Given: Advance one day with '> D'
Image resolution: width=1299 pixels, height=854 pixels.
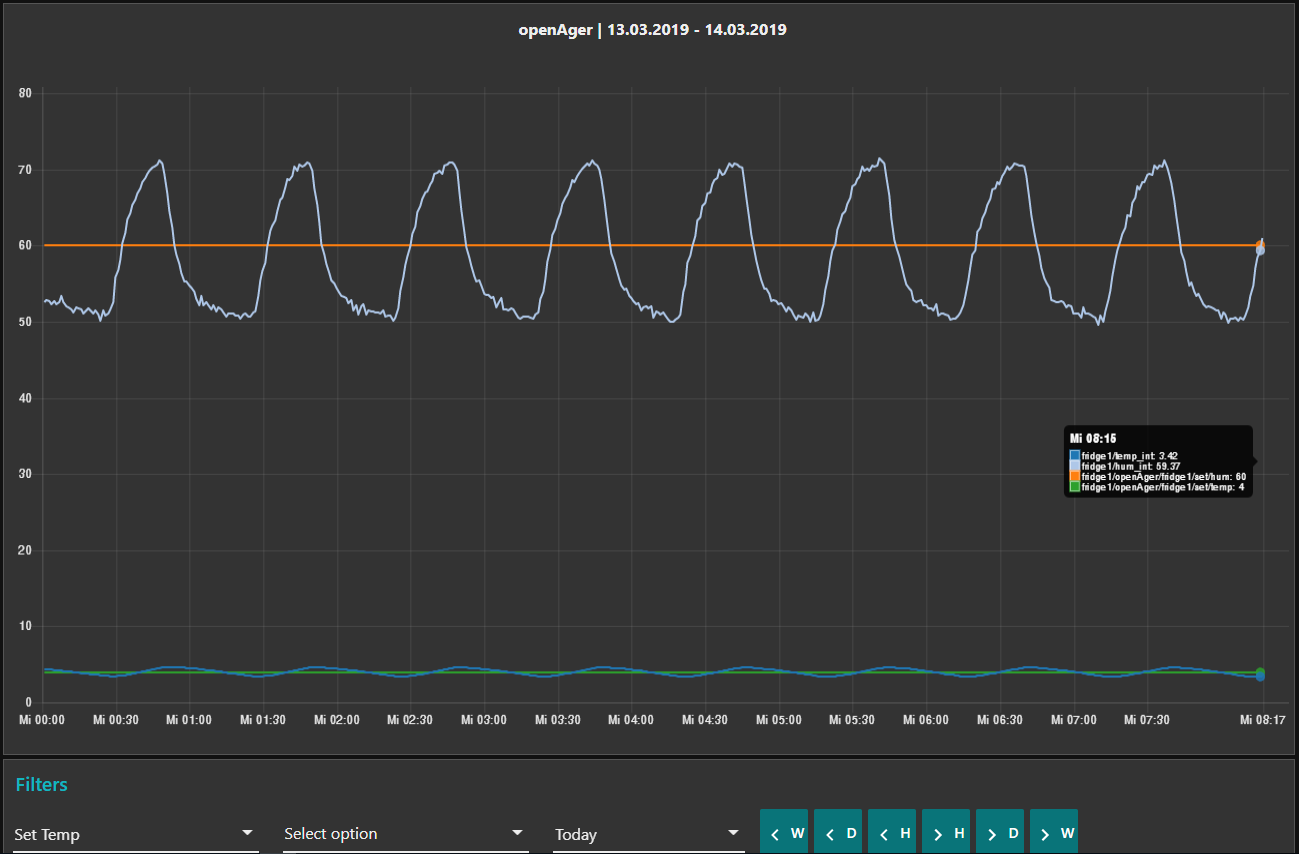Looking at the screenshot, I should pyautogui.click(x=1000, y=832).
